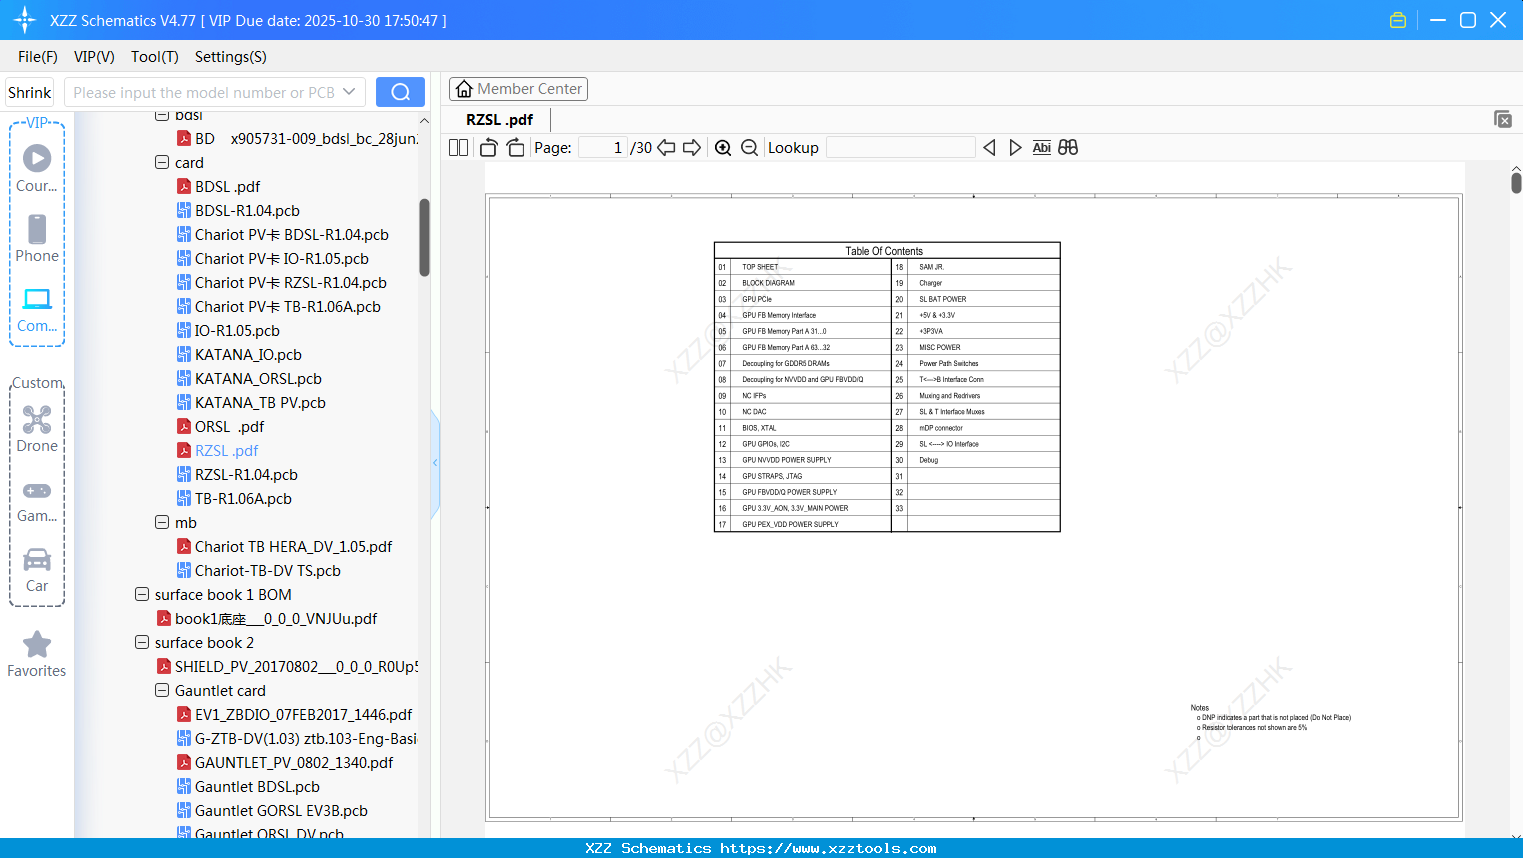Image resolution: width=1523 pixels, height=858 pixels.
Task: Go to the previous PDF page
Action: coord(666,148)
